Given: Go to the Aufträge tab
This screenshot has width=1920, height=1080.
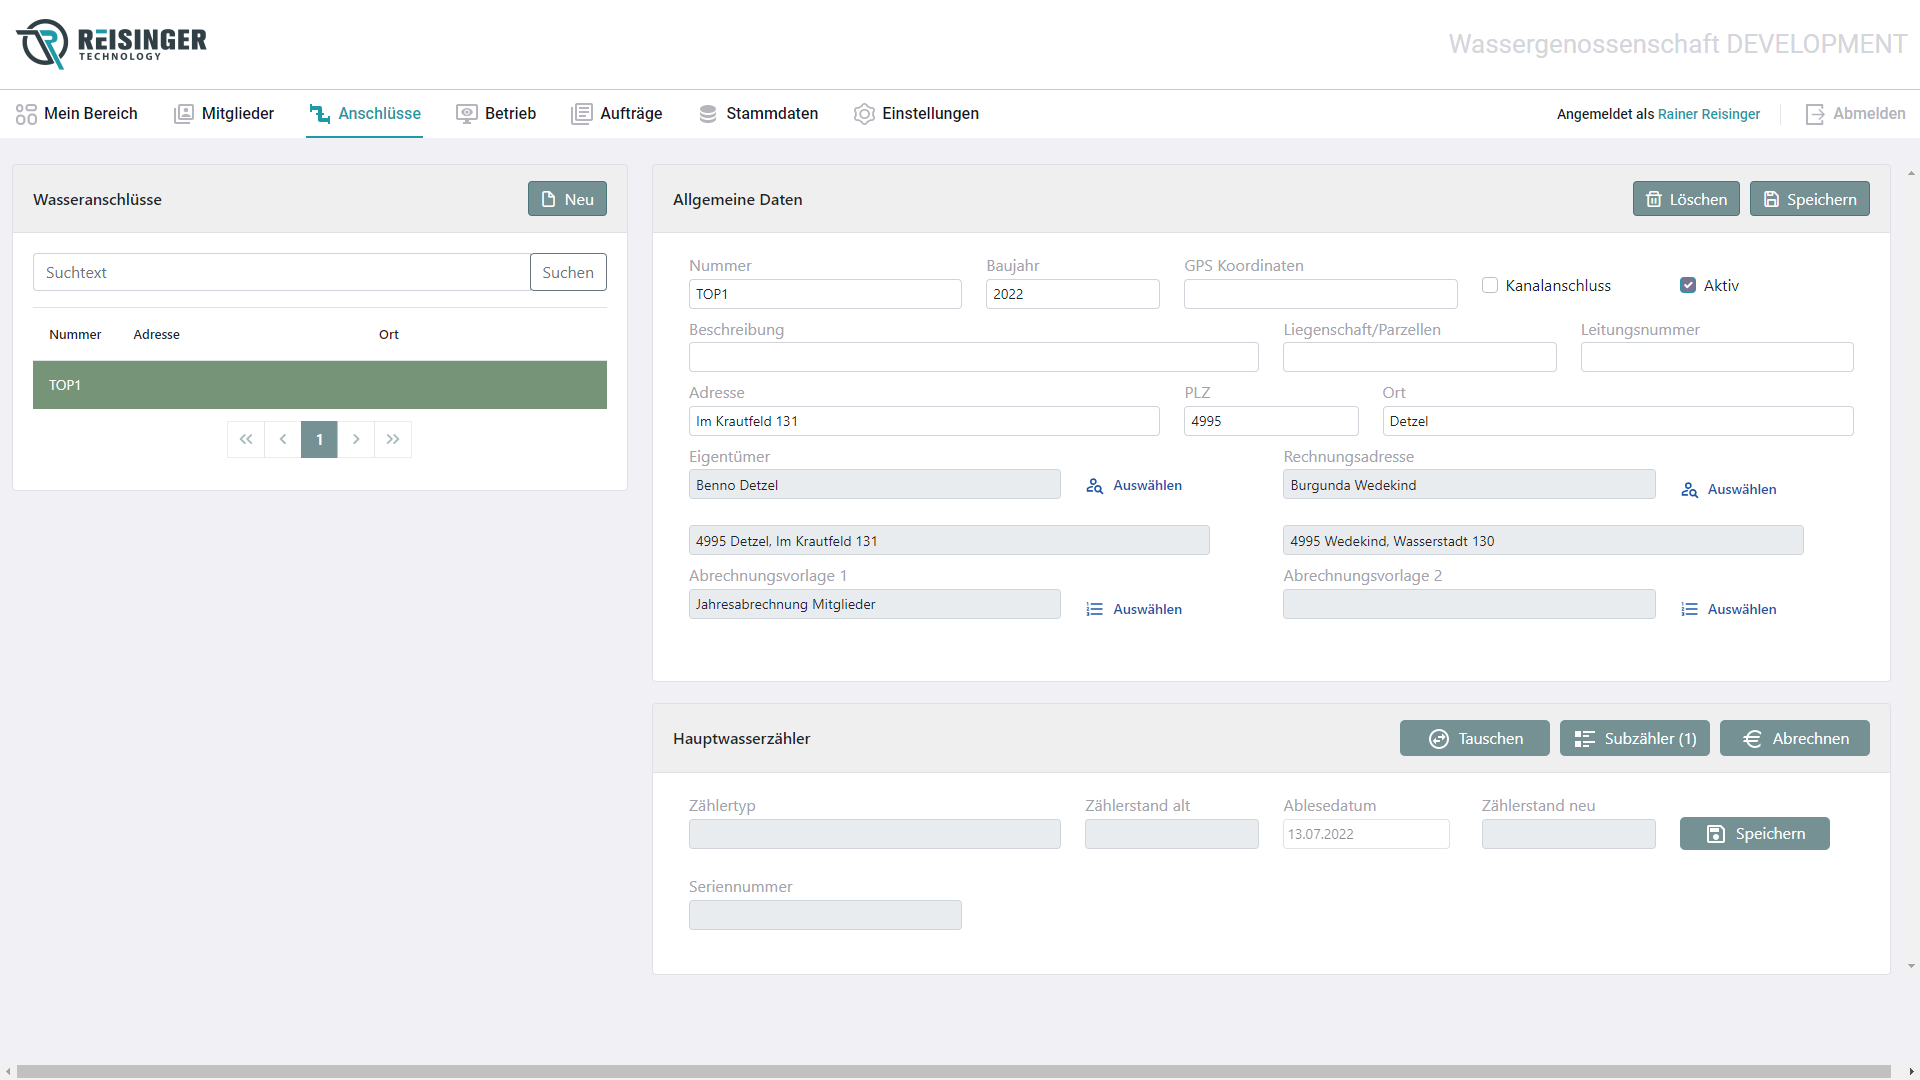Looking at the screenshot, I should (x=617, y=114).
